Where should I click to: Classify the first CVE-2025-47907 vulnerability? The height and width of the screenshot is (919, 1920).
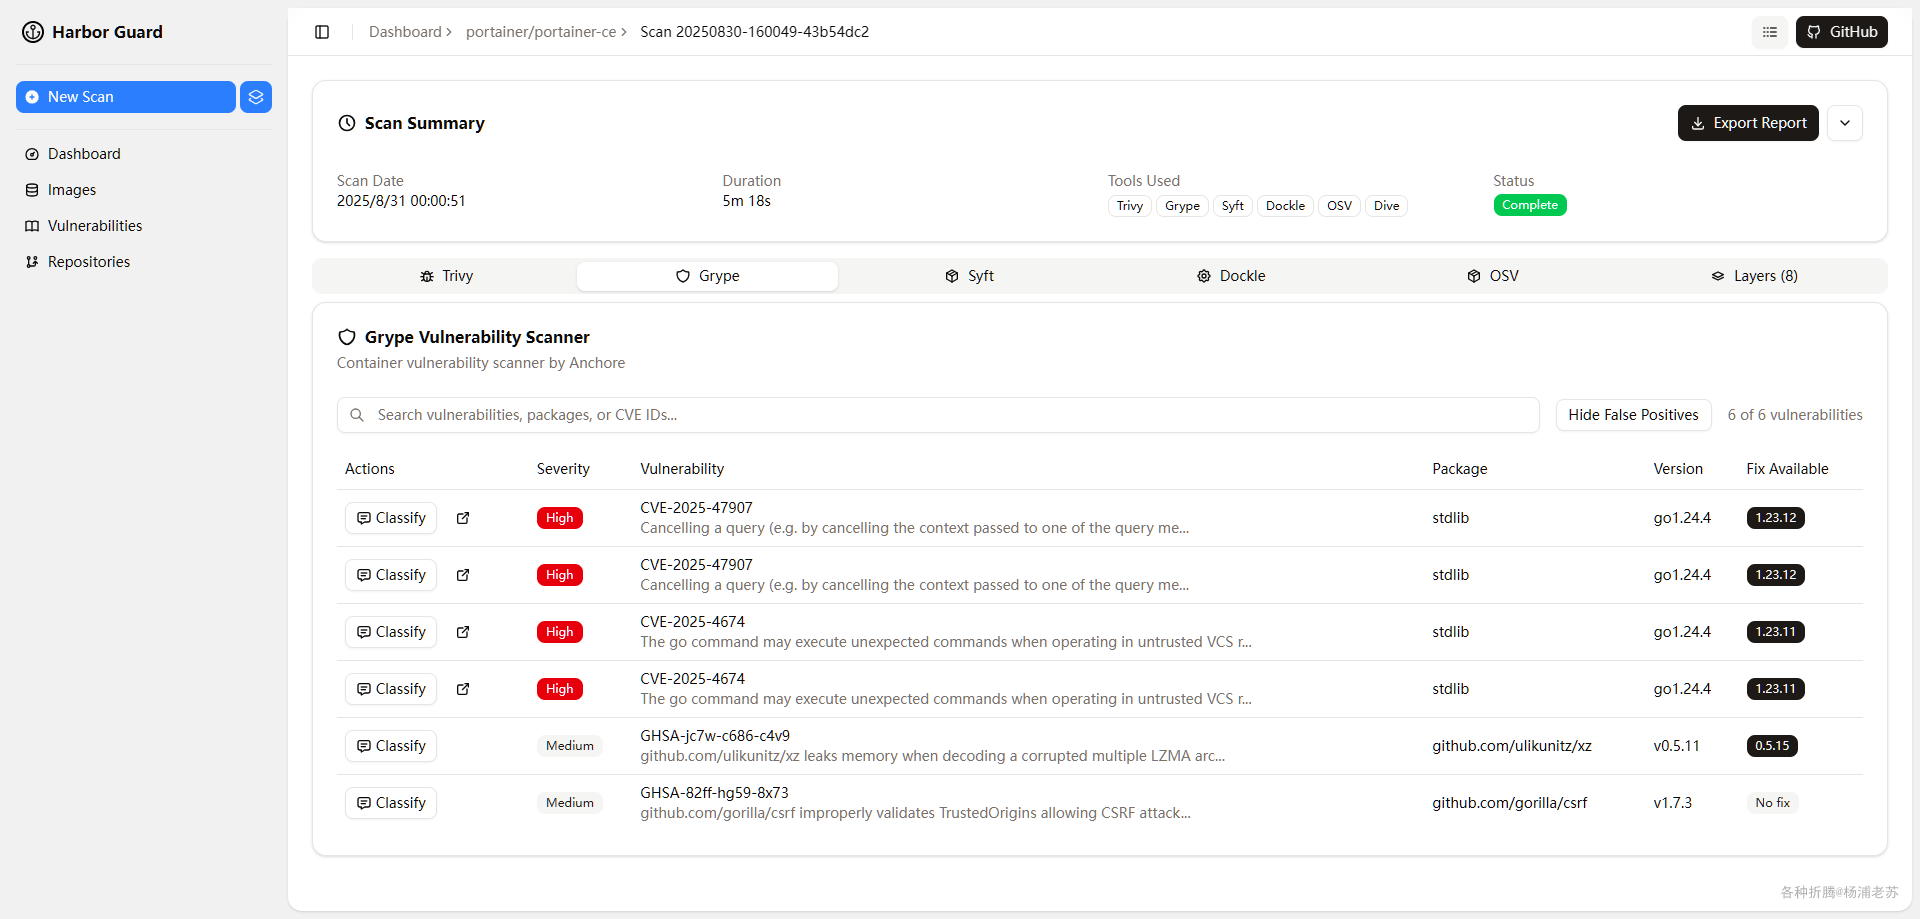(391, 518)
